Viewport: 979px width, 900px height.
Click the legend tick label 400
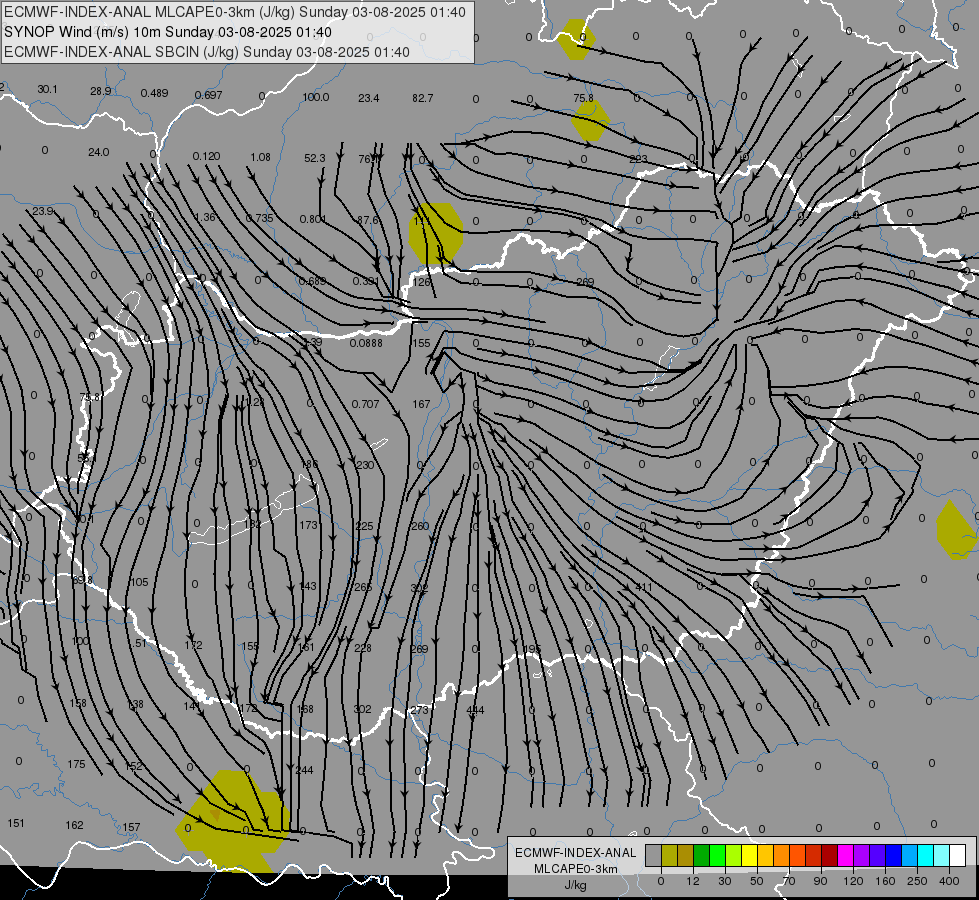(x=949, y=881)
